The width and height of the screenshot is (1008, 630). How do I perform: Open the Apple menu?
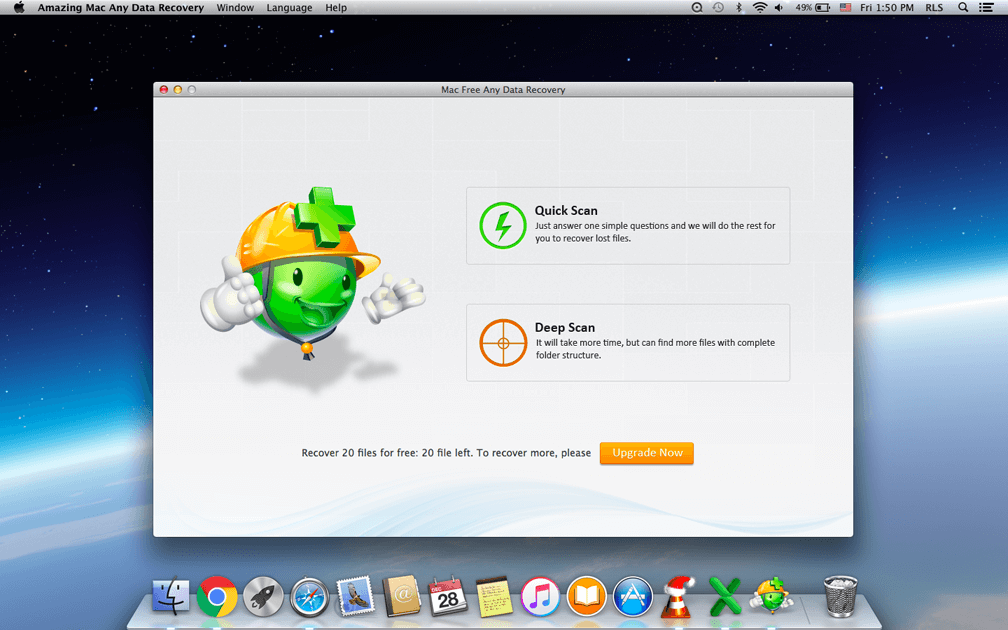pyautogui.click(x=19, y=8)
